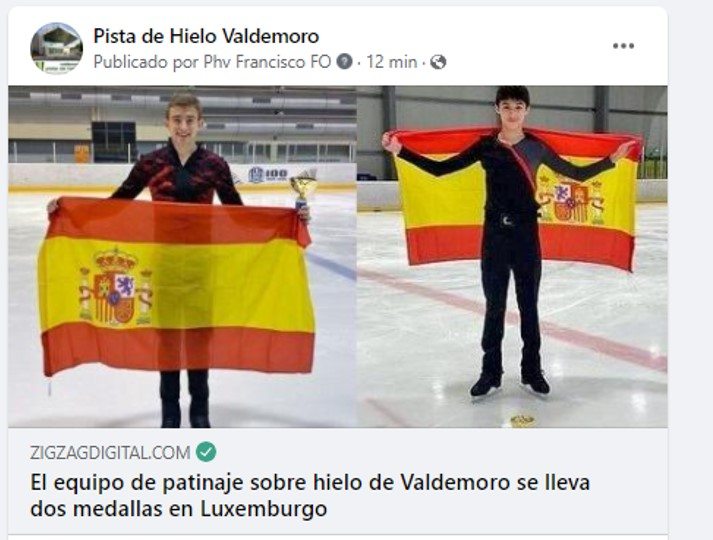Click the 12 min post timestamp
Screen dimensions: 713x540
pyautogui.click(x=392, y=62)
